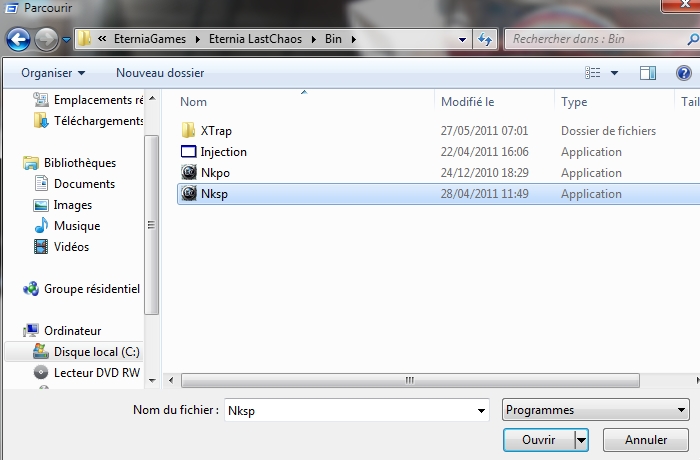Click the file list horizontal scrollbar thumb
700x460 pixels.
410,381
